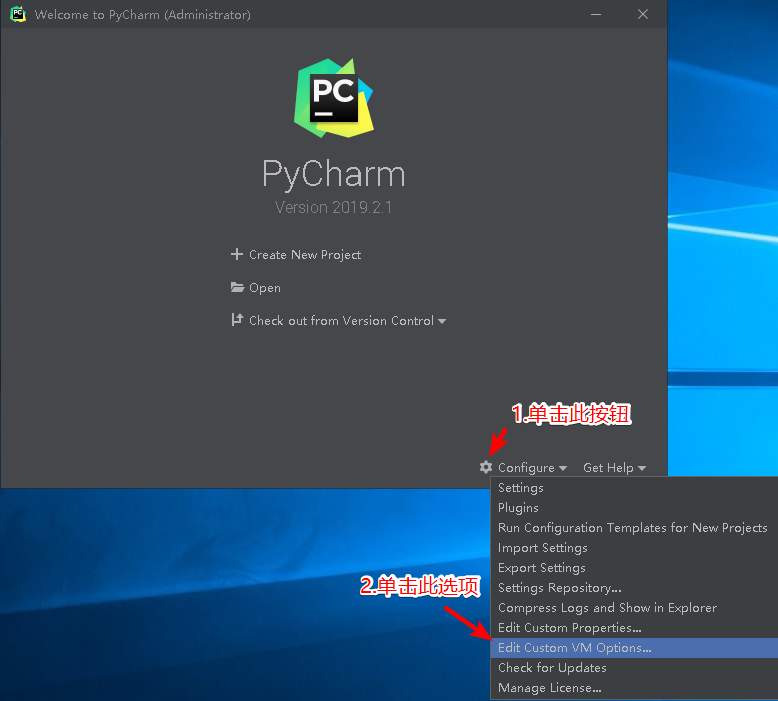
Task: Click the plus icon beside Create New Project
Action: coord(237,254)
